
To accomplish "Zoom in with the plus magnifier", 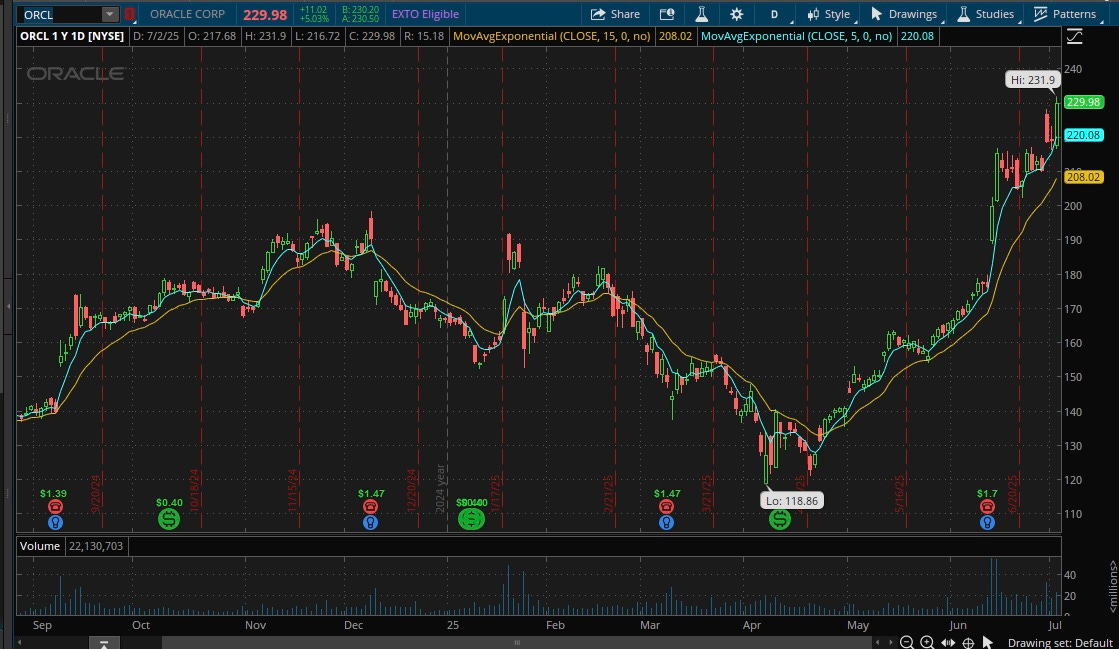I will pyautogui.click(x=927, y=643).
